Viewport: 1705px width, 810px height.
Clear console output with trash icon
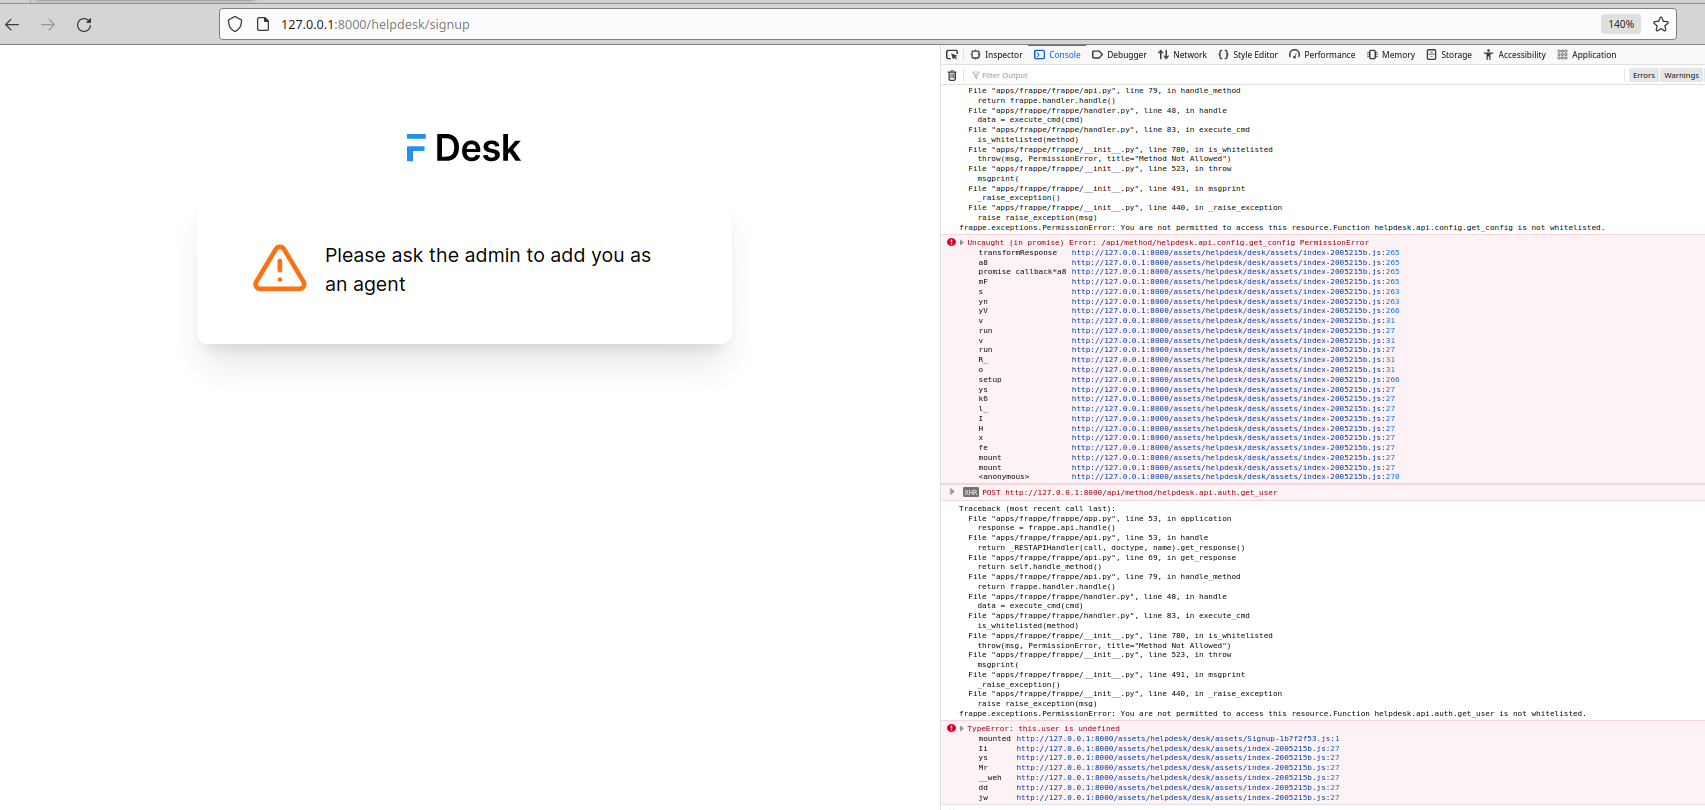pyautogui.click(x=952, y=75)
